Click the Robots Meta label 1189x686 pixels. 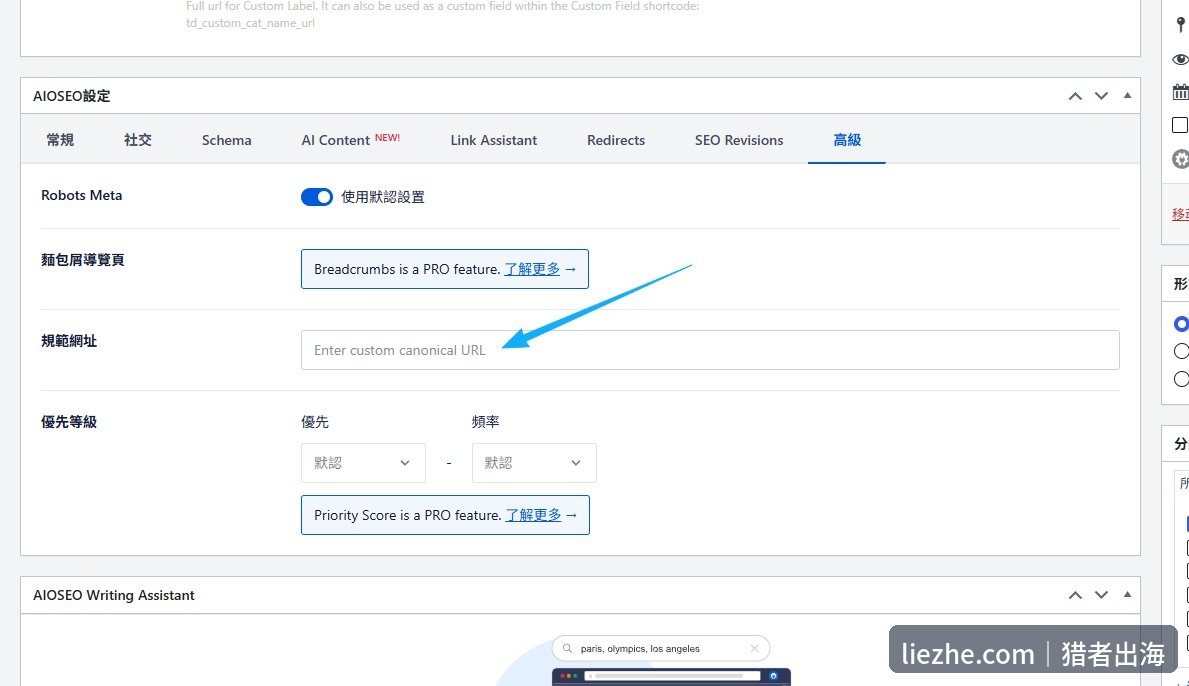pyautogui.click(x=81, y=196)
